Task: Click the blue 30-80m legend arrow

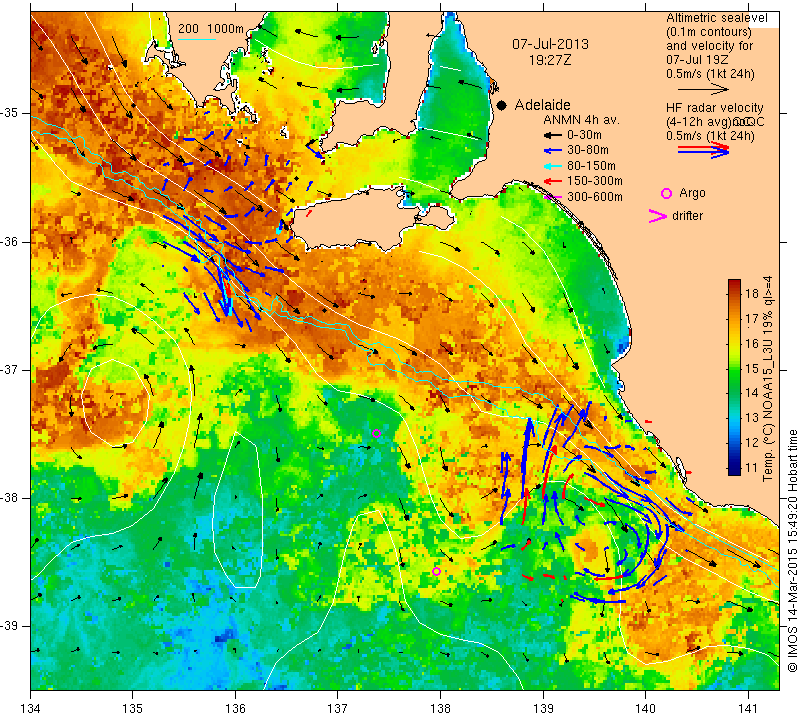Action: pos(552,151)
